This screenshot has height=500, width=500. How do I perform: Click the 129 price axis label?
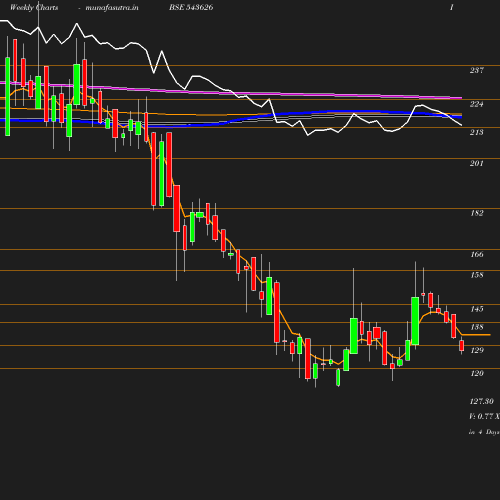click(x=477, y=350)
